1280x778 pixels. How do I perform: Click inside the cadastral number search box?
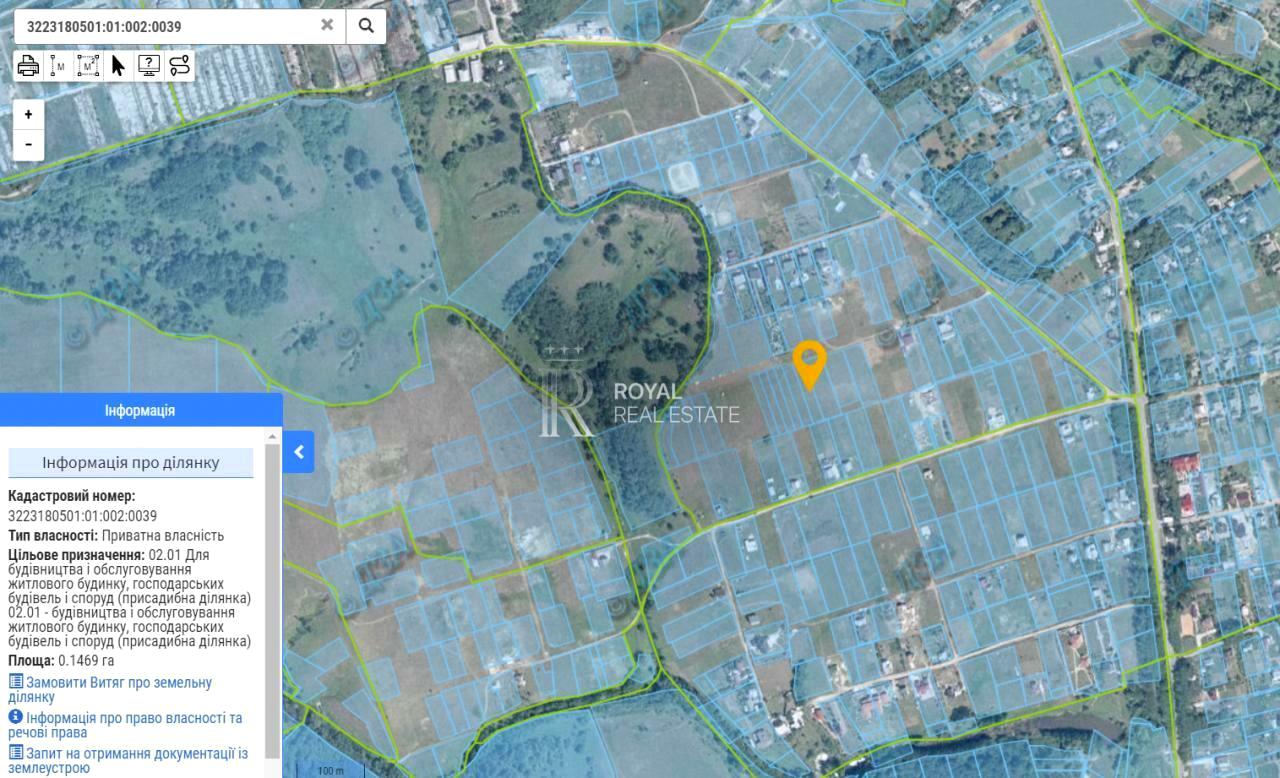(x=165, y=26)
